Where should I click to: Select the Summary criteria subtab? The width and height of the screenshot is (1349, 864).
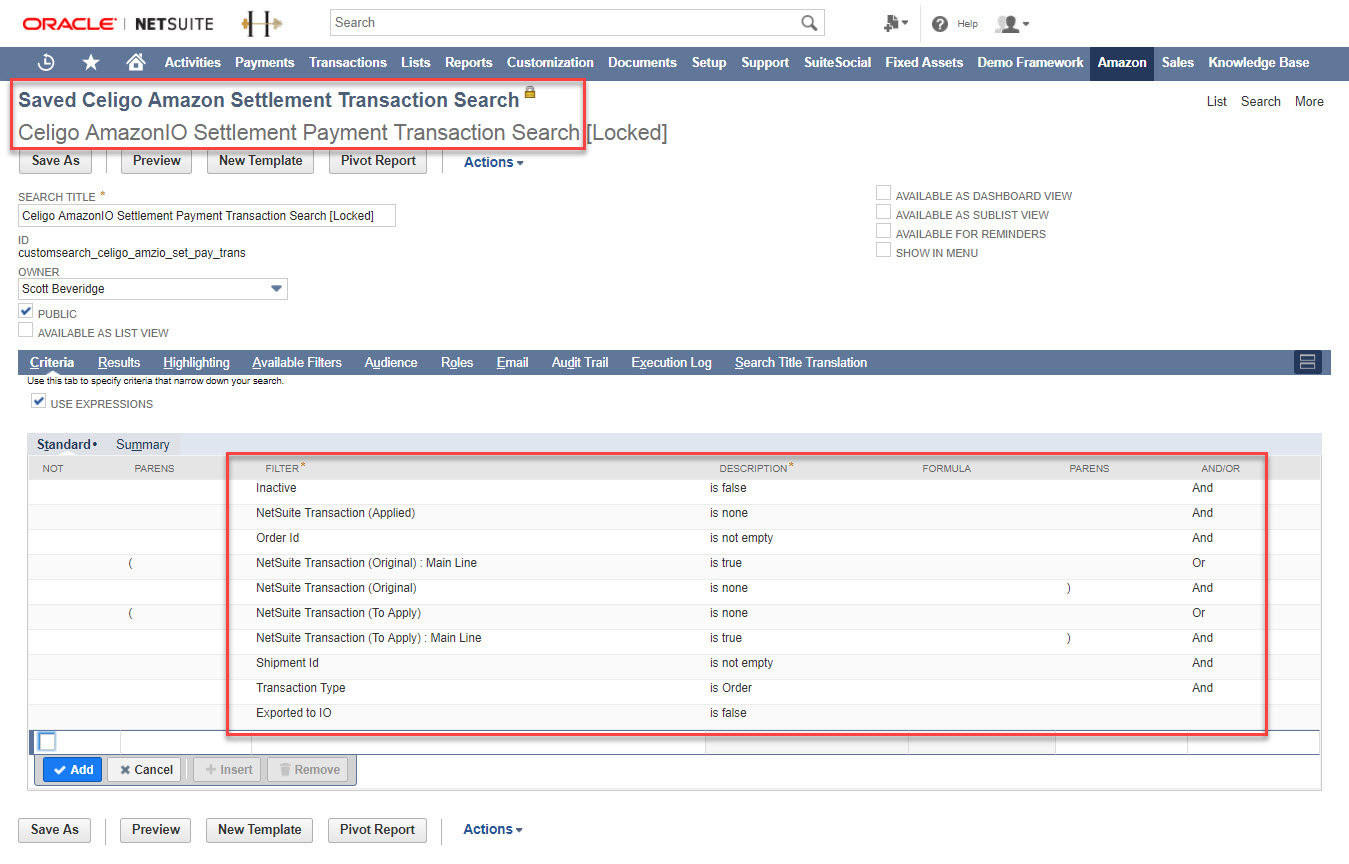coord(143,445)
